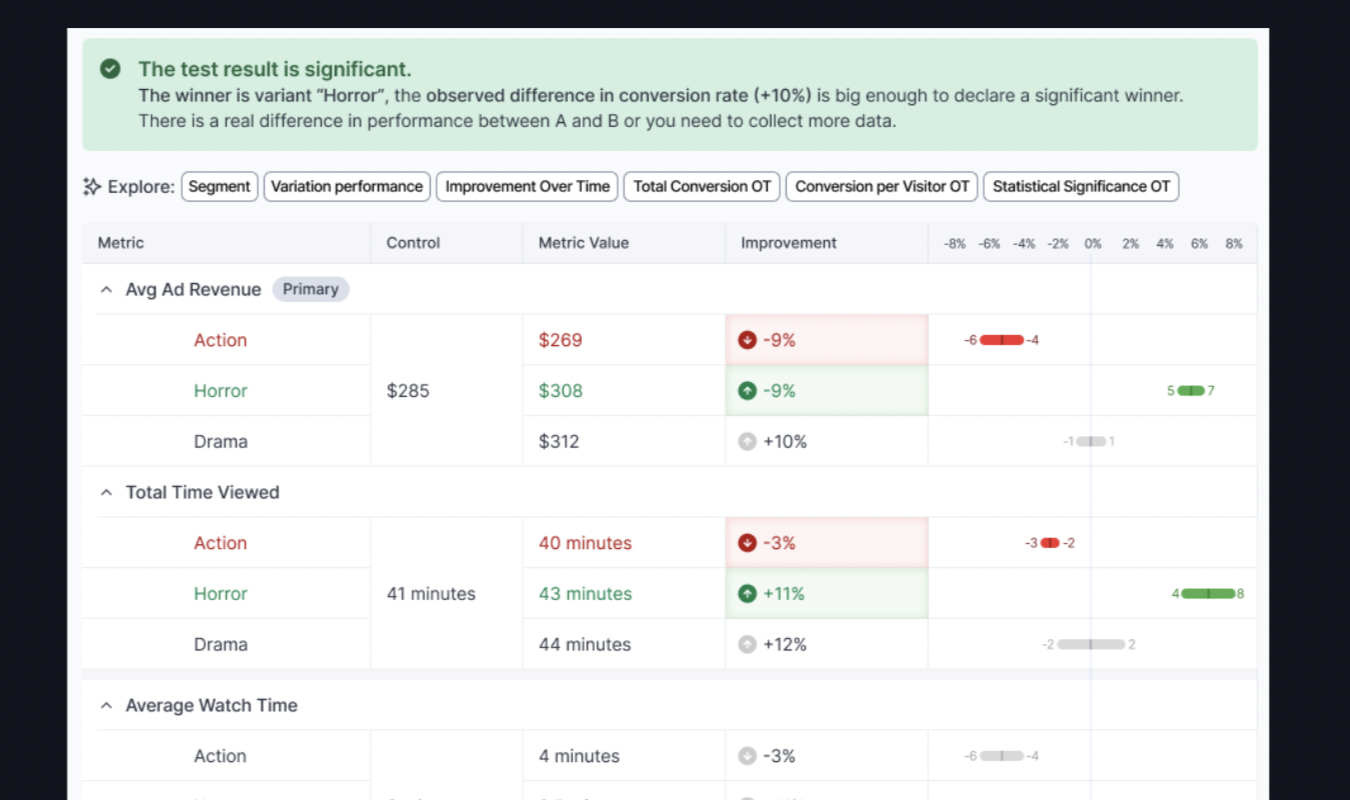Click the gray arrow beside Drama +12%

click(747, 644)
